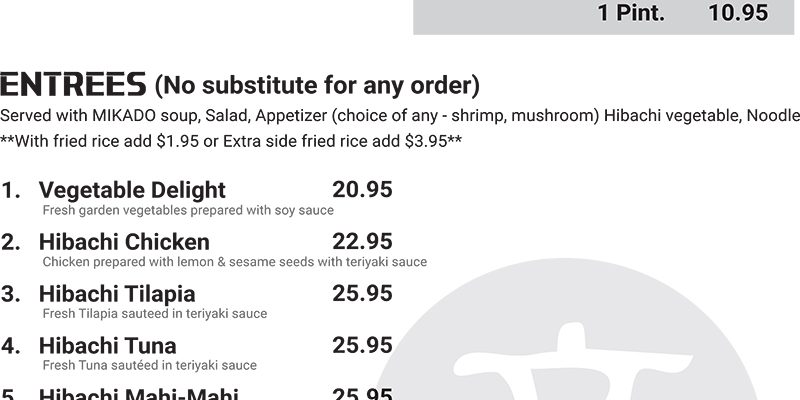Click the fried rice add-on note

click(231, 141)
